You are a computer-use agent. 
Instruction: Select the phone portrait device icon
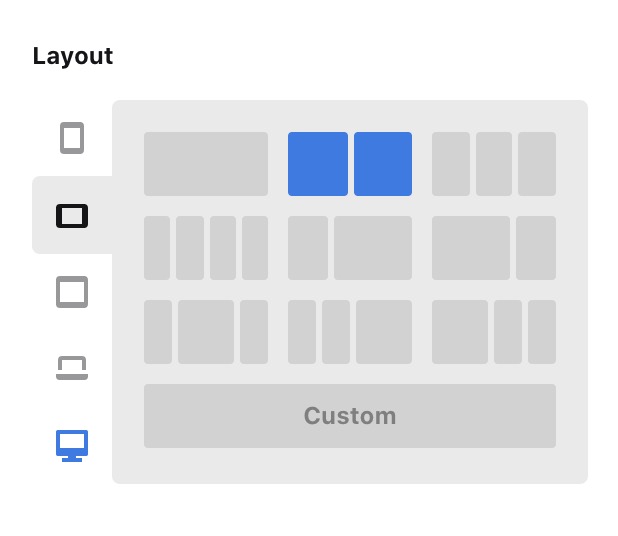pyautogui.click(x=72, y=138)
